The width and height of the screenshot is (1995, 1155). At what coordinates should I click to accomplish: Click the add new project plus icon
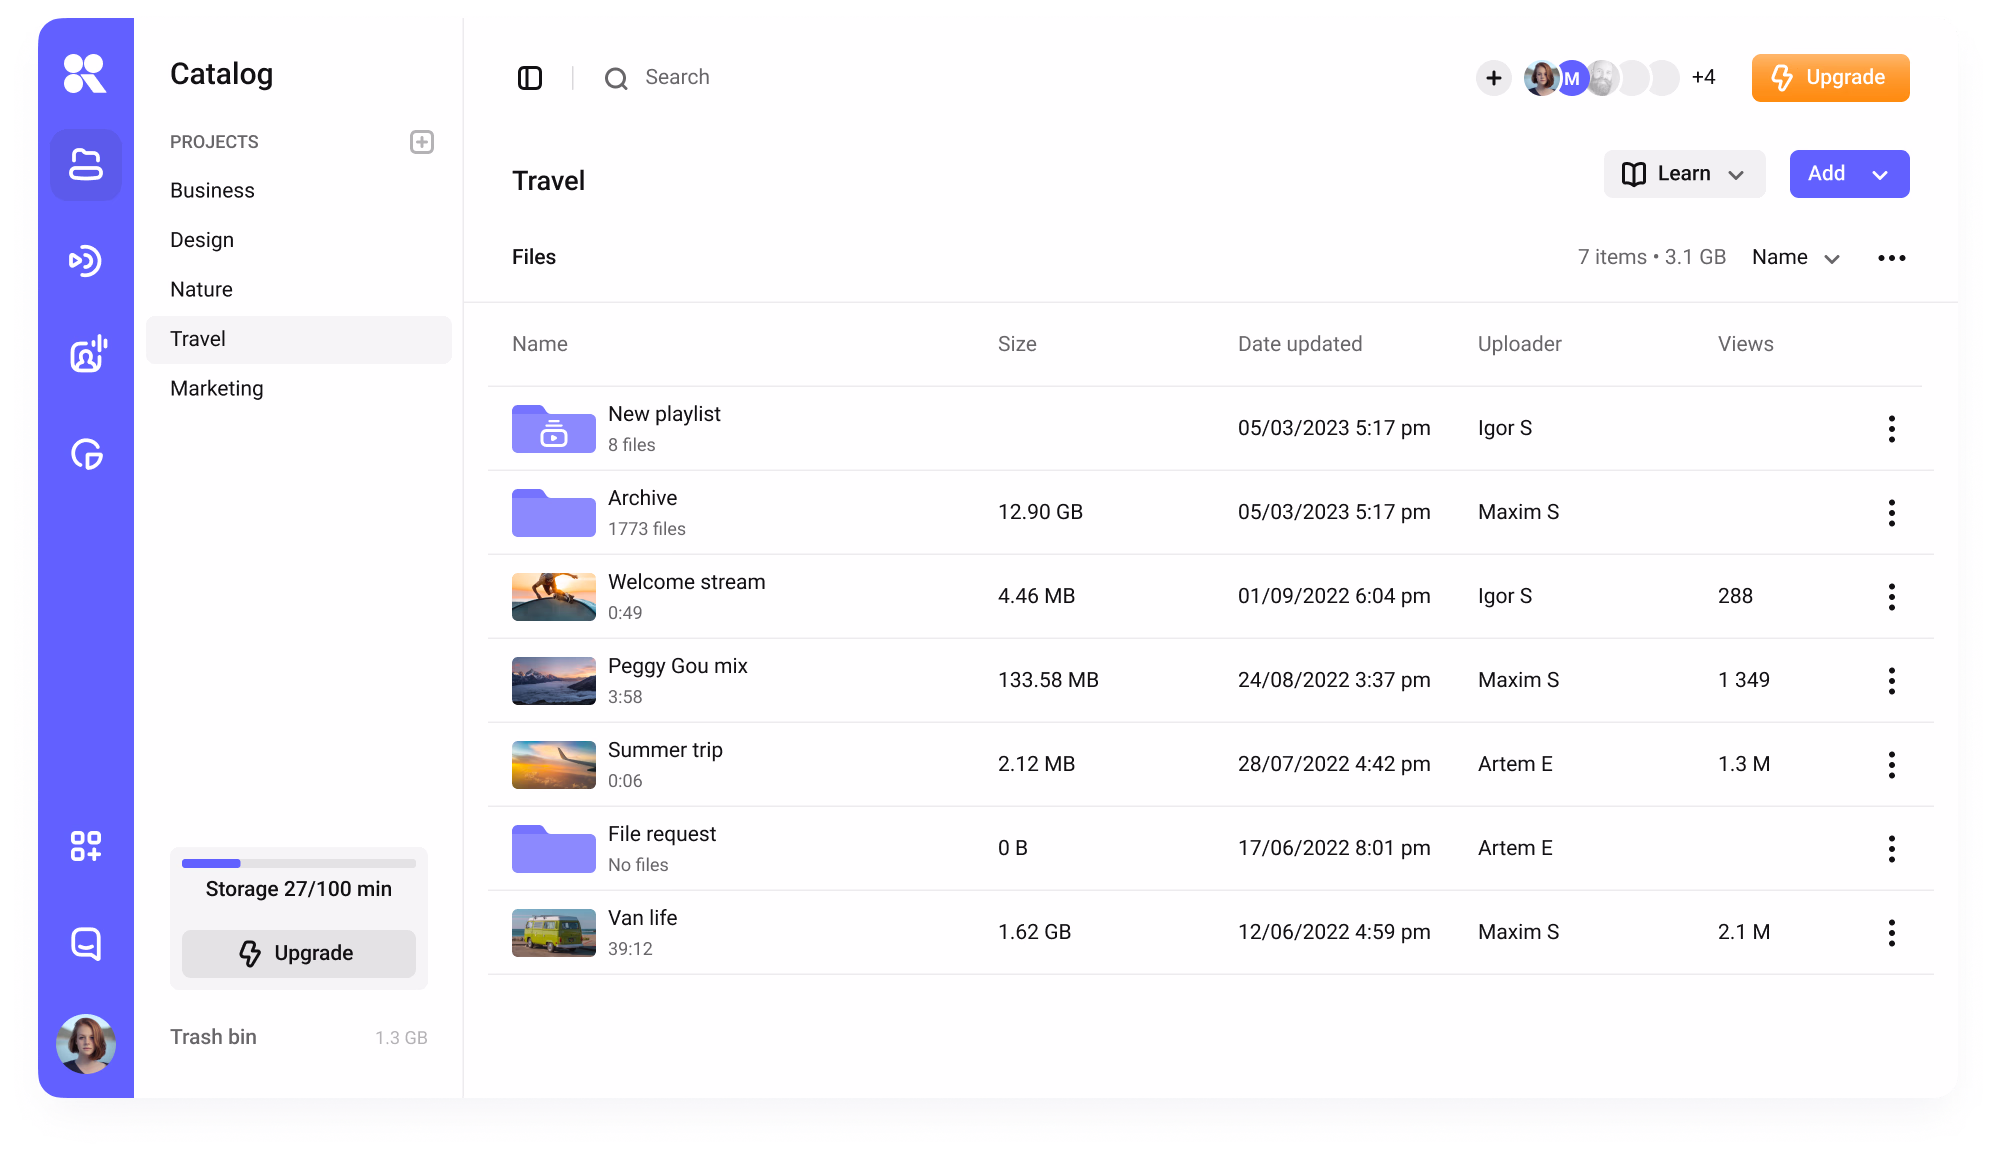pyautogui.click(x=422, y=142)
